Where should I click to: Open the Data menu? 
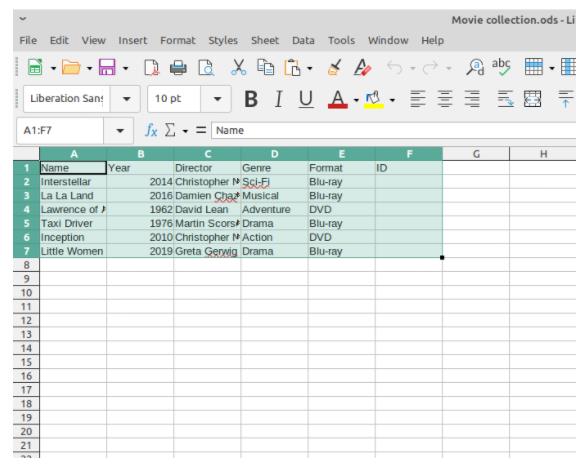point(303,40)
